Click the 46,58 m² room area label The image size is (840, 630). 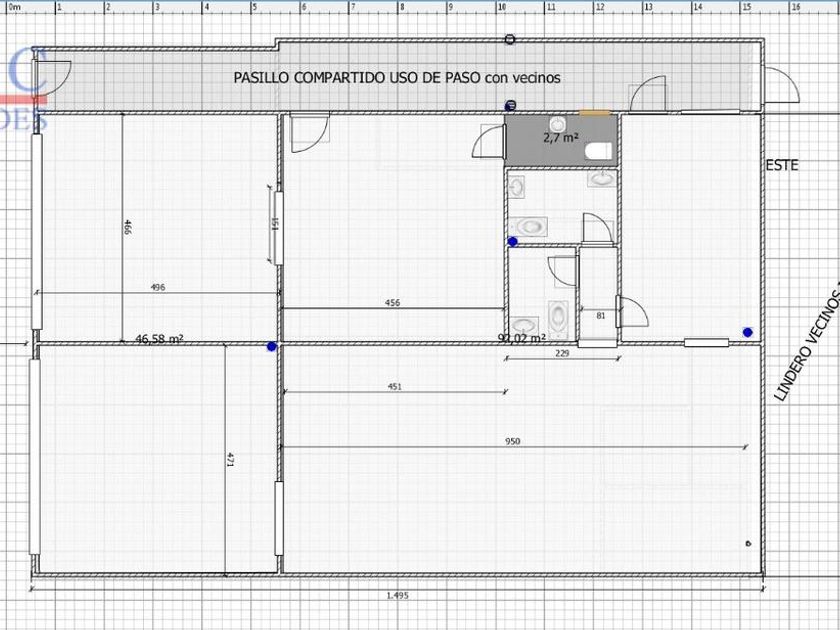[159, 339]
